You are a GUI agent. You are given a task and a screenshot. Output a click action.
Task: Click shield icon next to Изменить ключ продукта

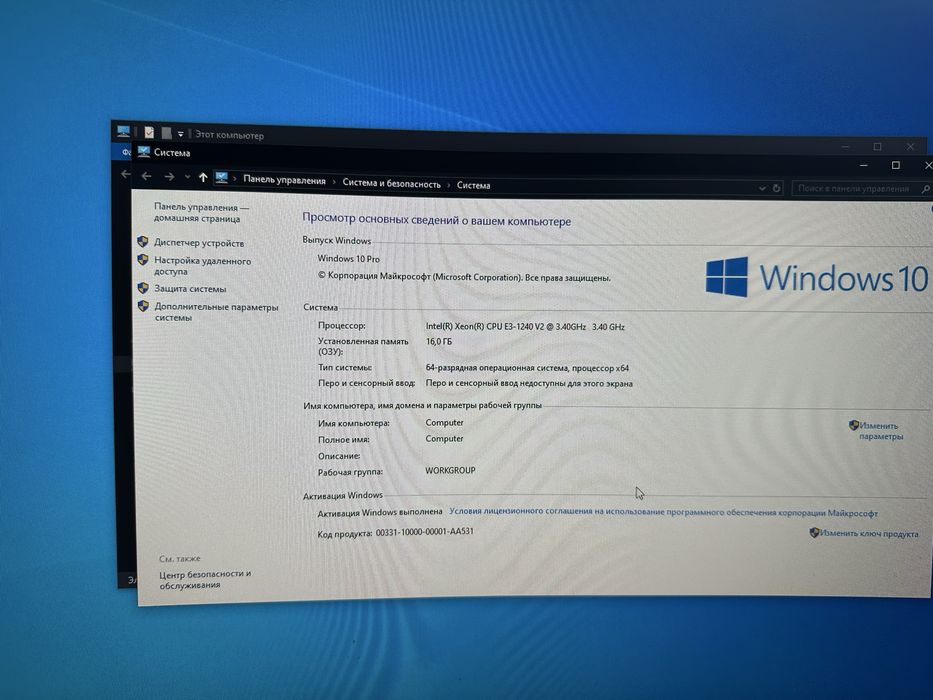pos(815,532)
